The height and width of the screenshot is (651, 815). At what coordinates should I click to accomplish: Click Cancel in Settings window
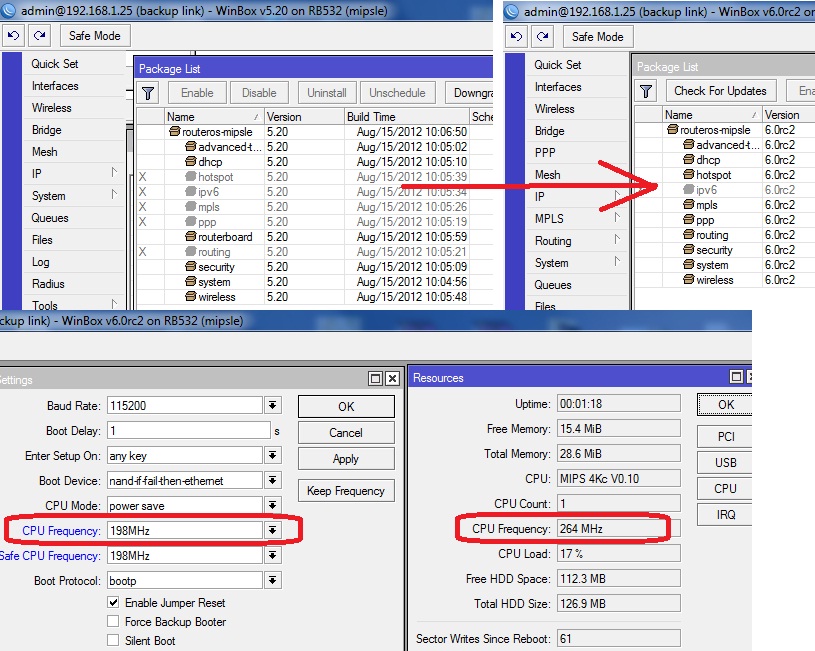tap(346, 433)
